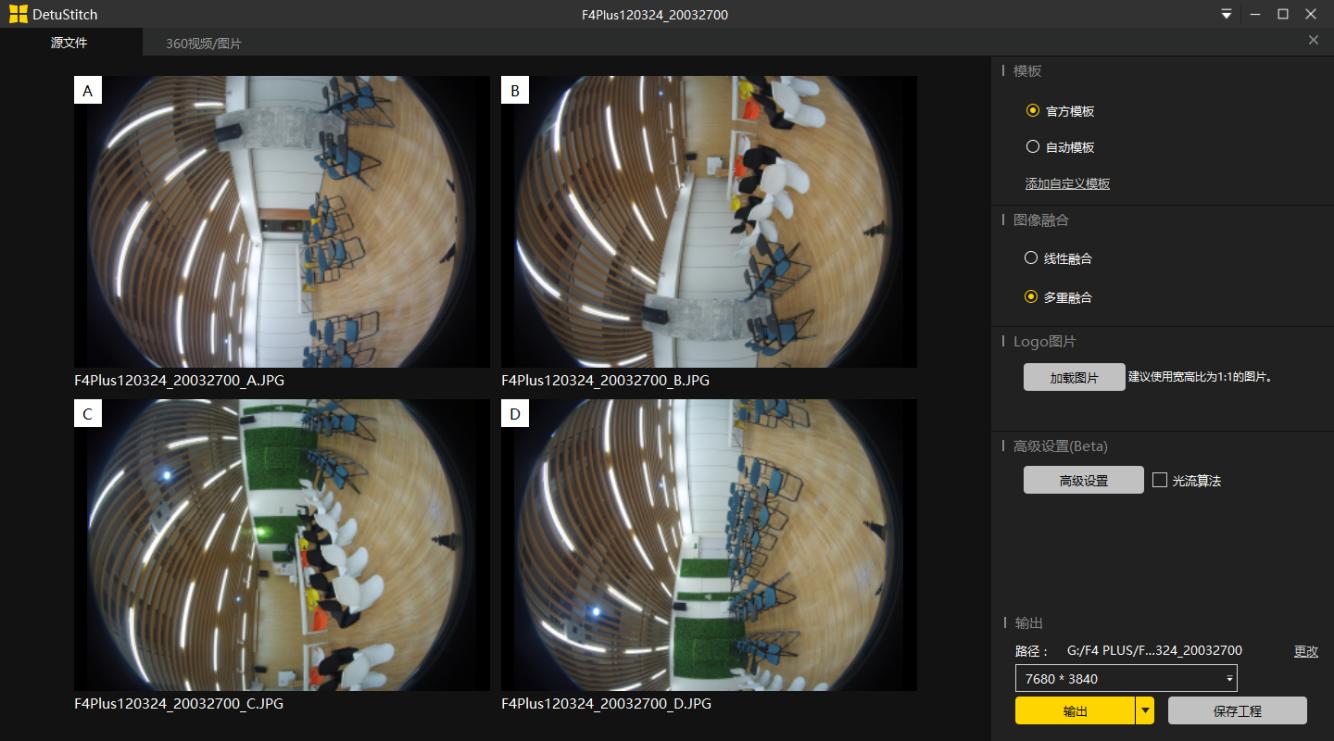Open the 7680 * 3840 resolution dropdown

(x=1126, y=678)
